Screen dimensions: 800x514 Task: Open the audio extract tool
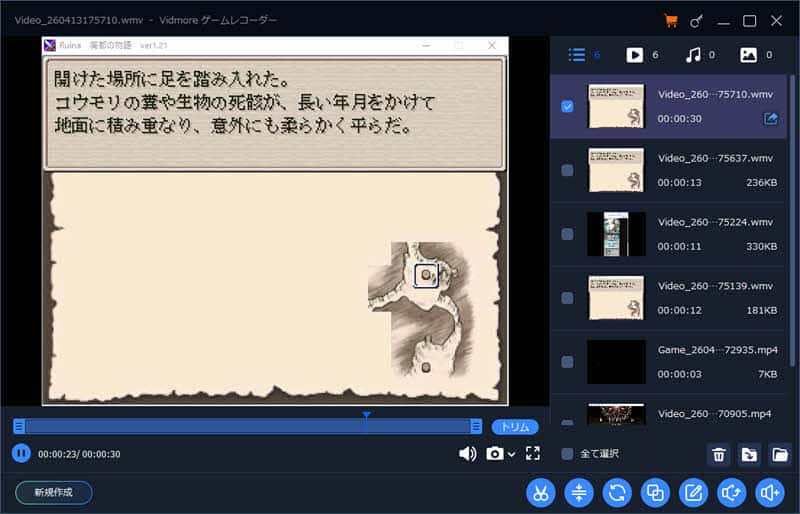point(732,493)
